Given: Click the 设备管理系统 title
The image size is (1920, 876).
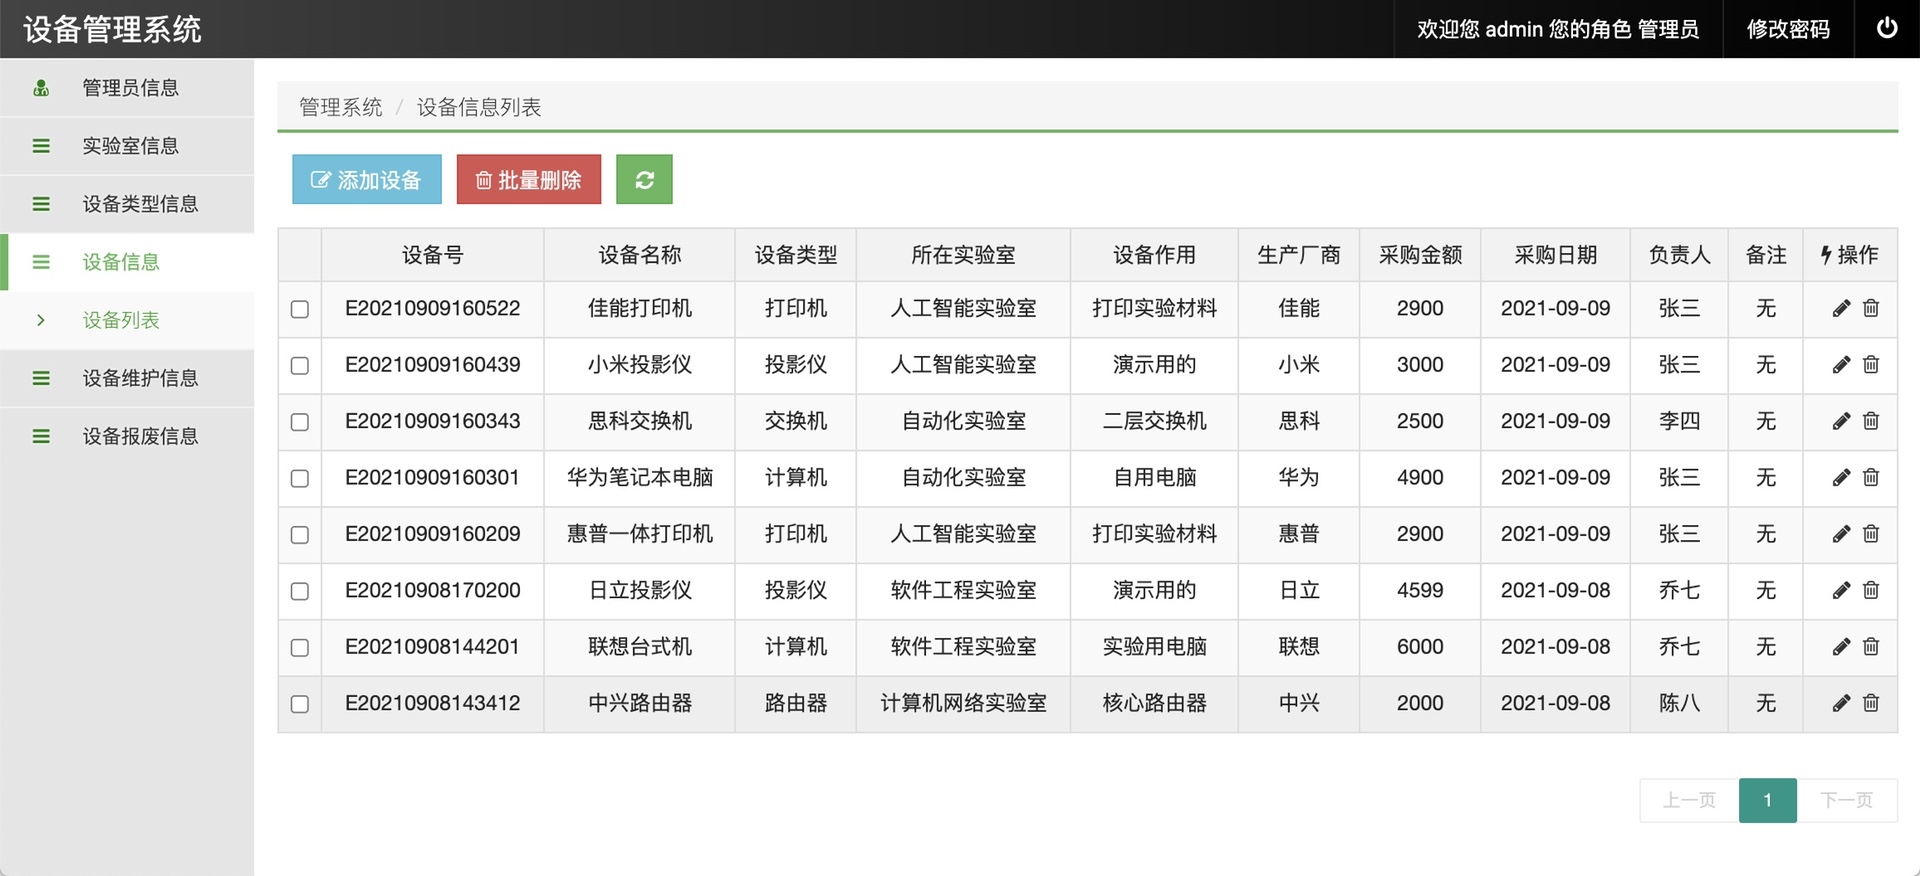Looking at the screenshot, I should pyautogui.click(x=112, y=29).
